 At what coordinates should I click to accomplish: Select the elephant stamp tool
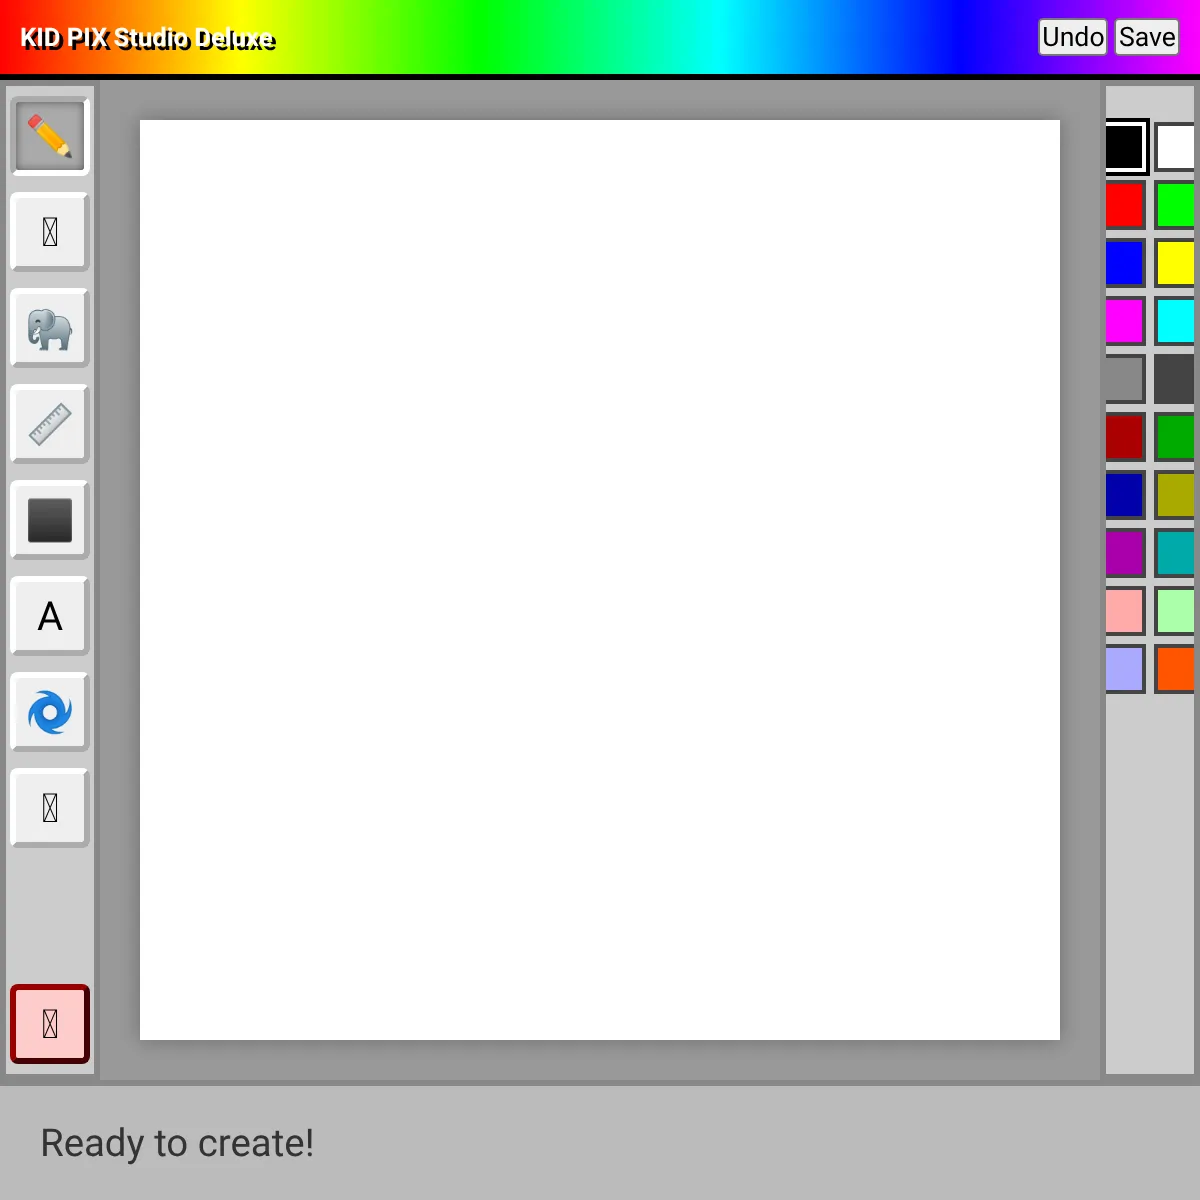pos(50,328)
